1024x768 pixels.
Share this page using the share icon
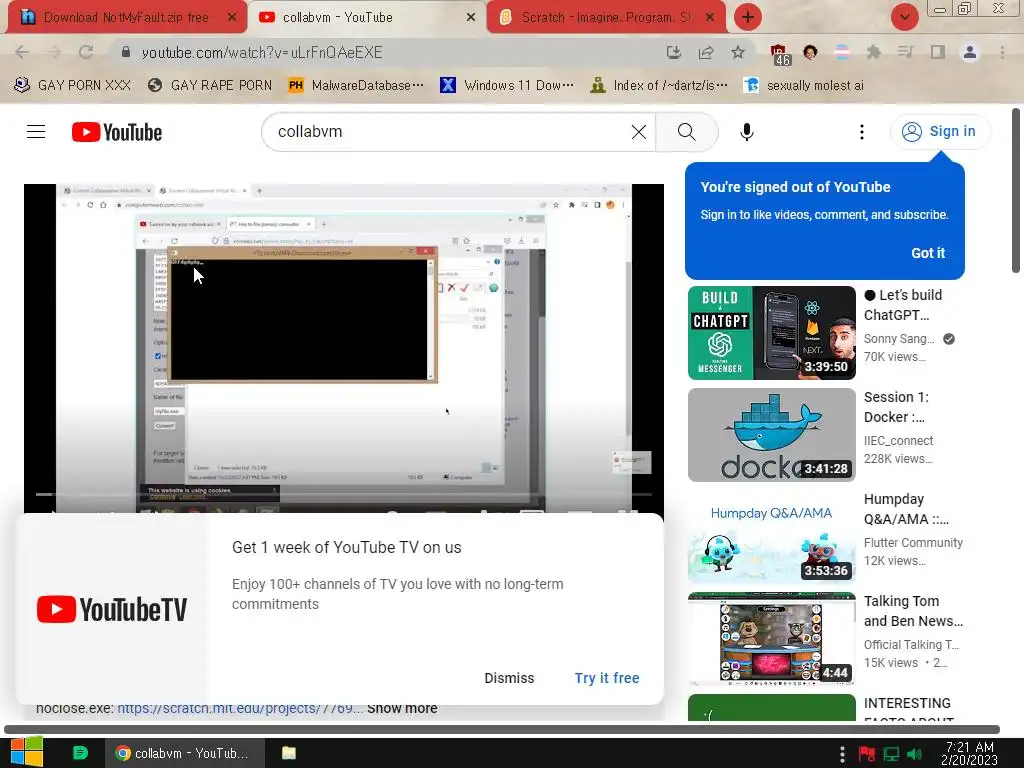[706, 52]
